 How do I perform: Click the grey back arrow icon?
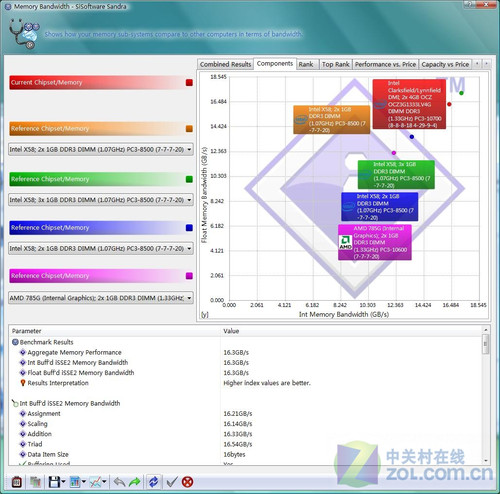click(x=119, y=482)
